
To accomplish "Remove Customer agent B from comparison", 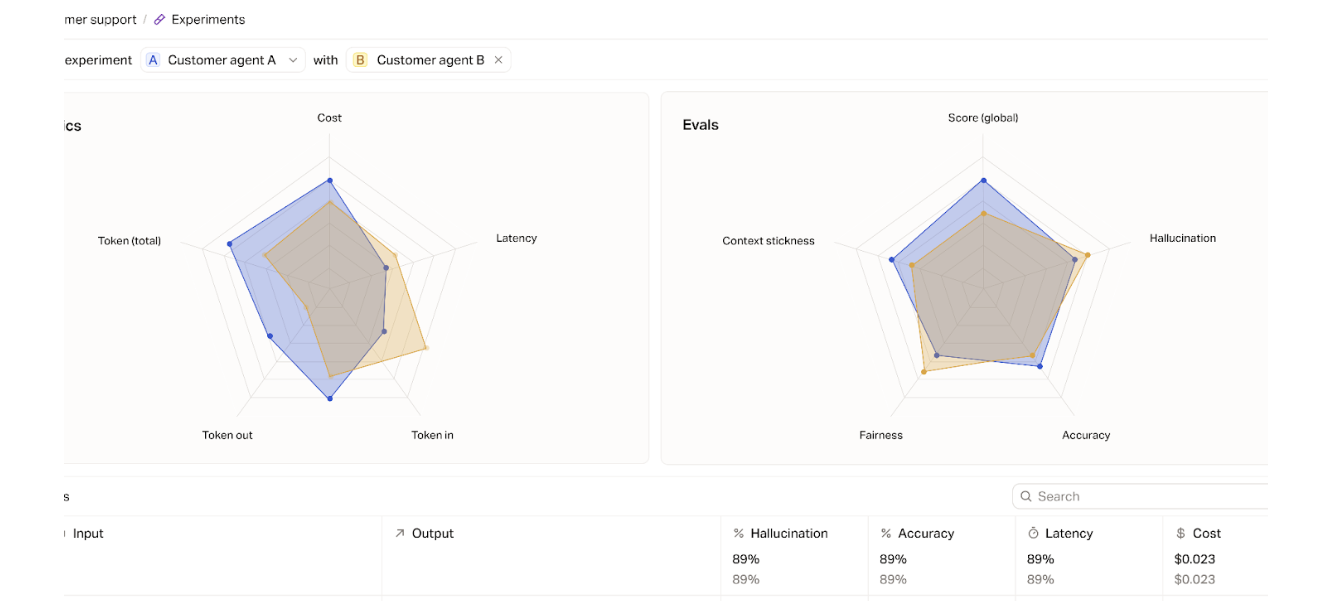I will [x=498, y=60].
